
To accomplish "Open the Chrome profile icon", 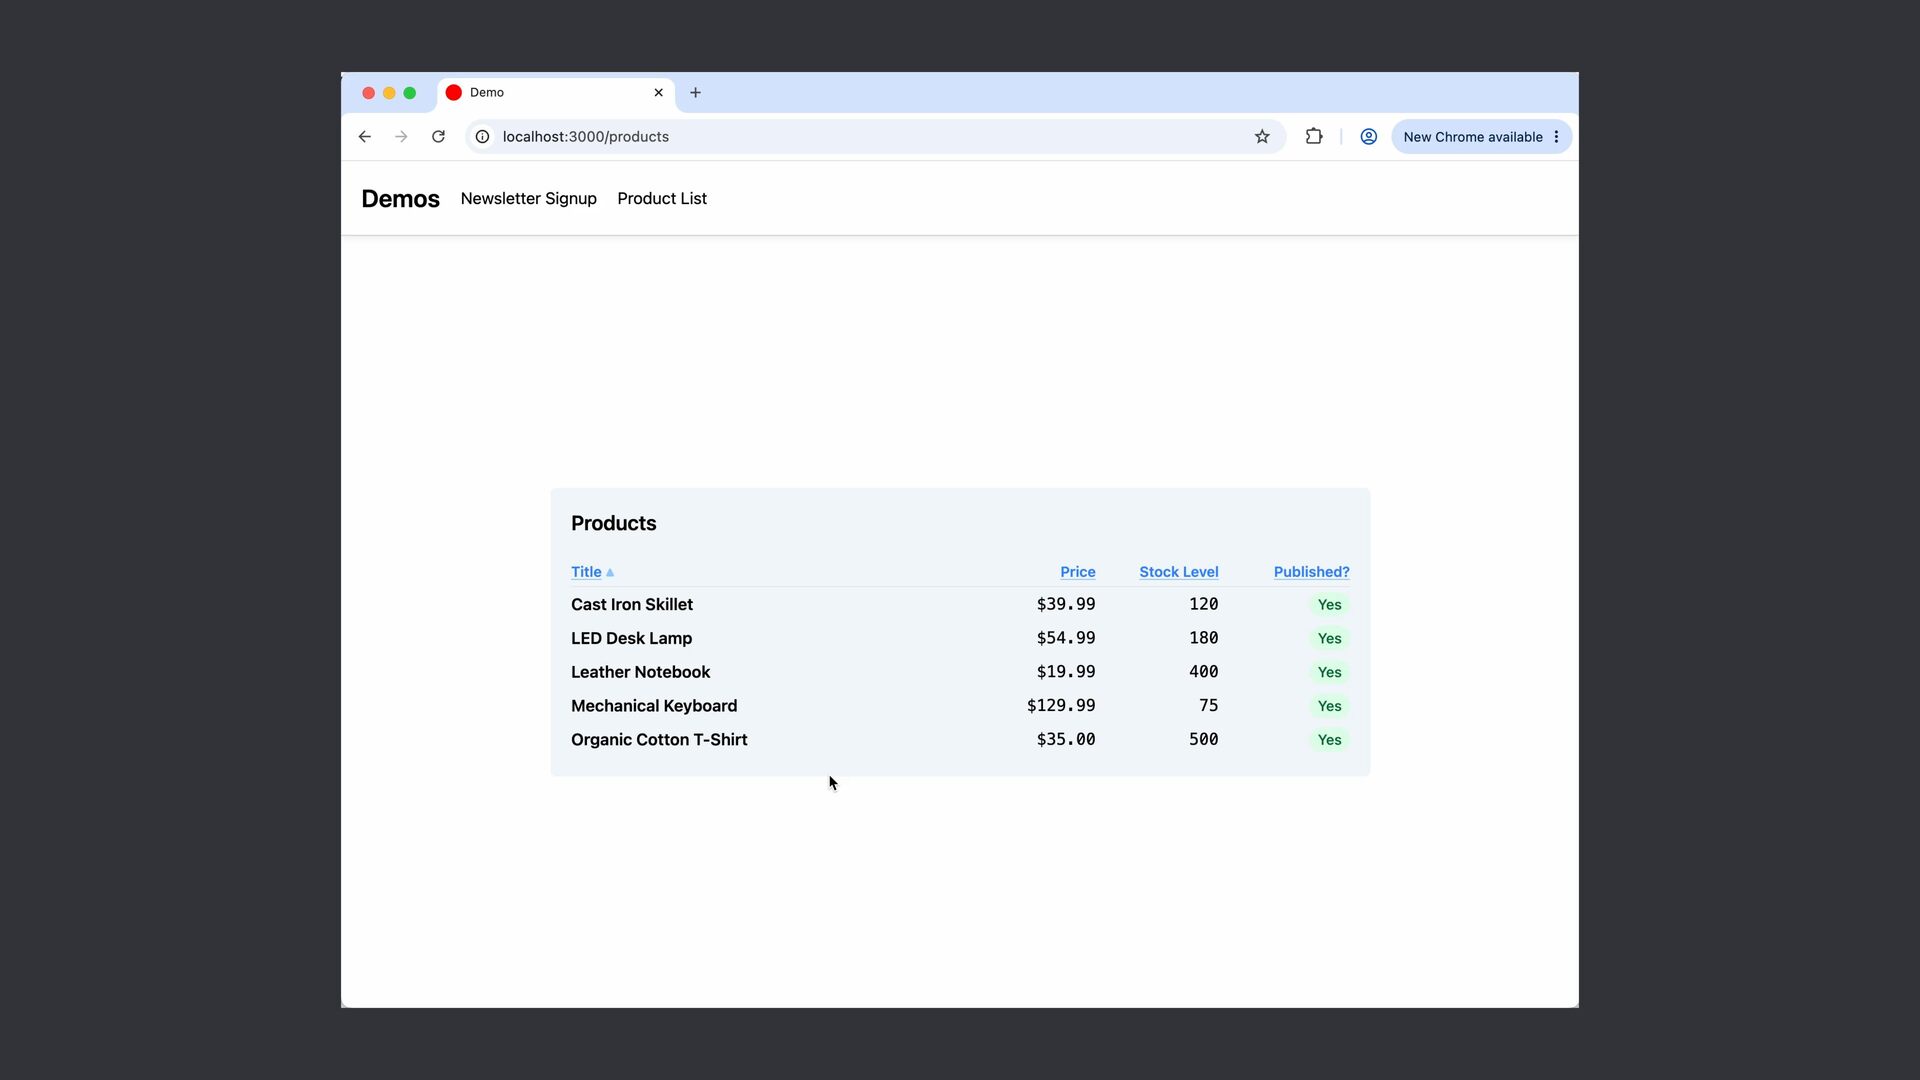I will [1368, 137].
